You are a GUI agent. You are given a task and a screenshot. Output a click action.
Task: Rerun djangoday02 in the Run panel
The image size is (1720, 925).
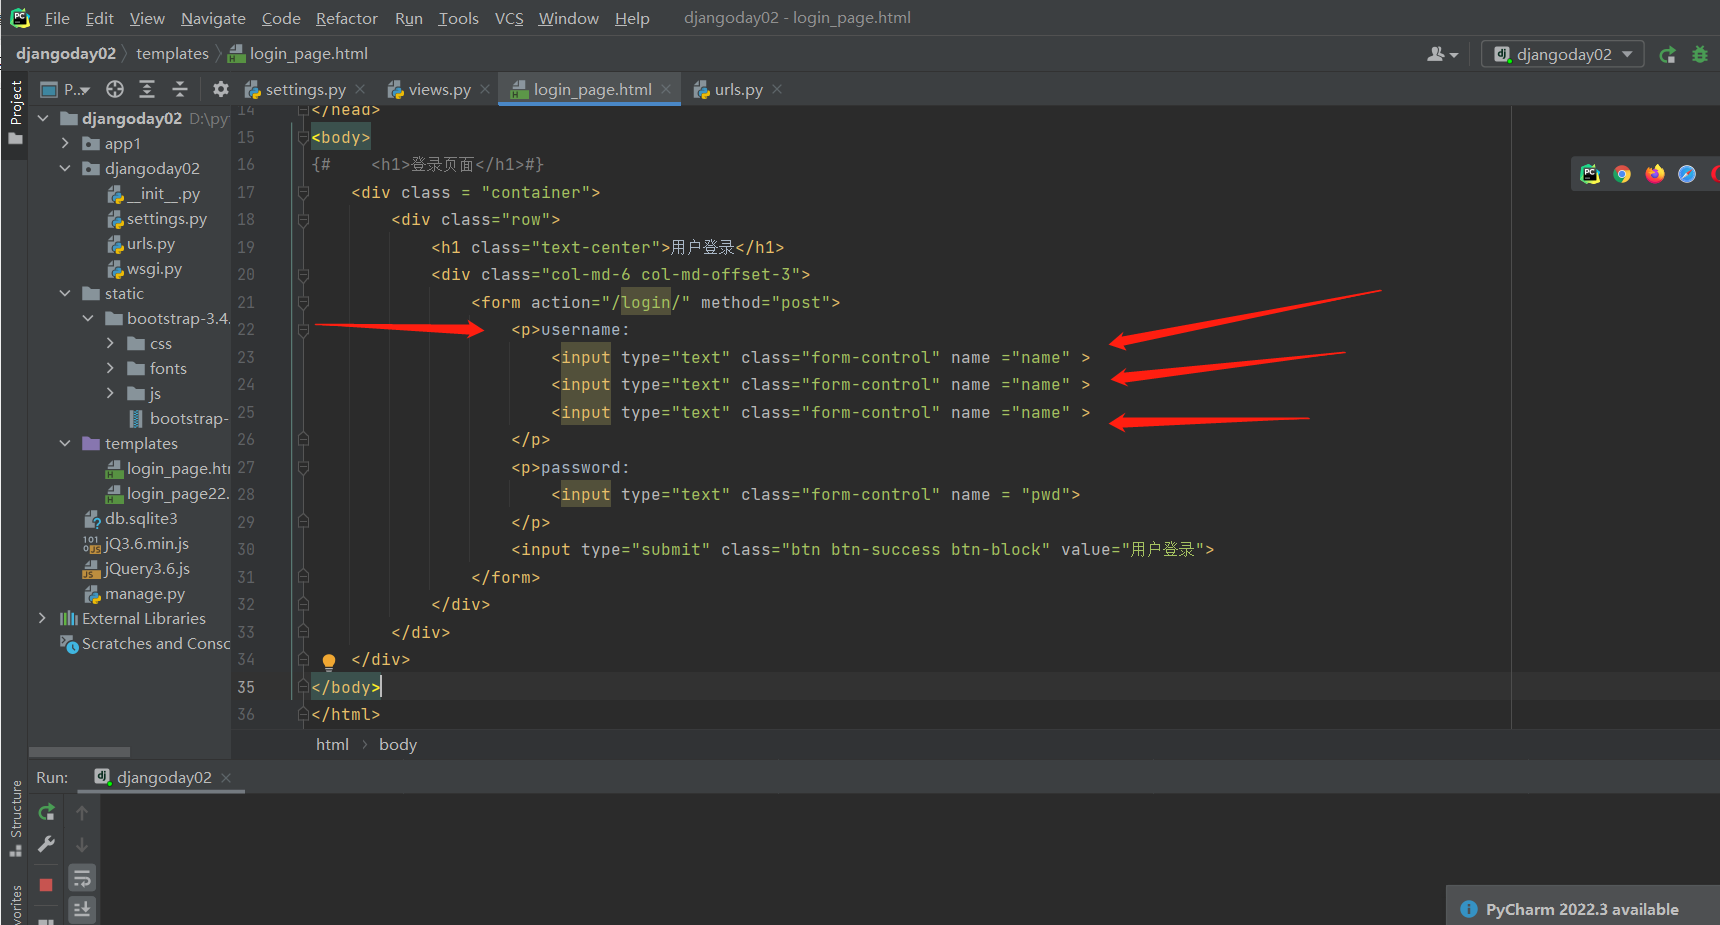tap(46, 812)
